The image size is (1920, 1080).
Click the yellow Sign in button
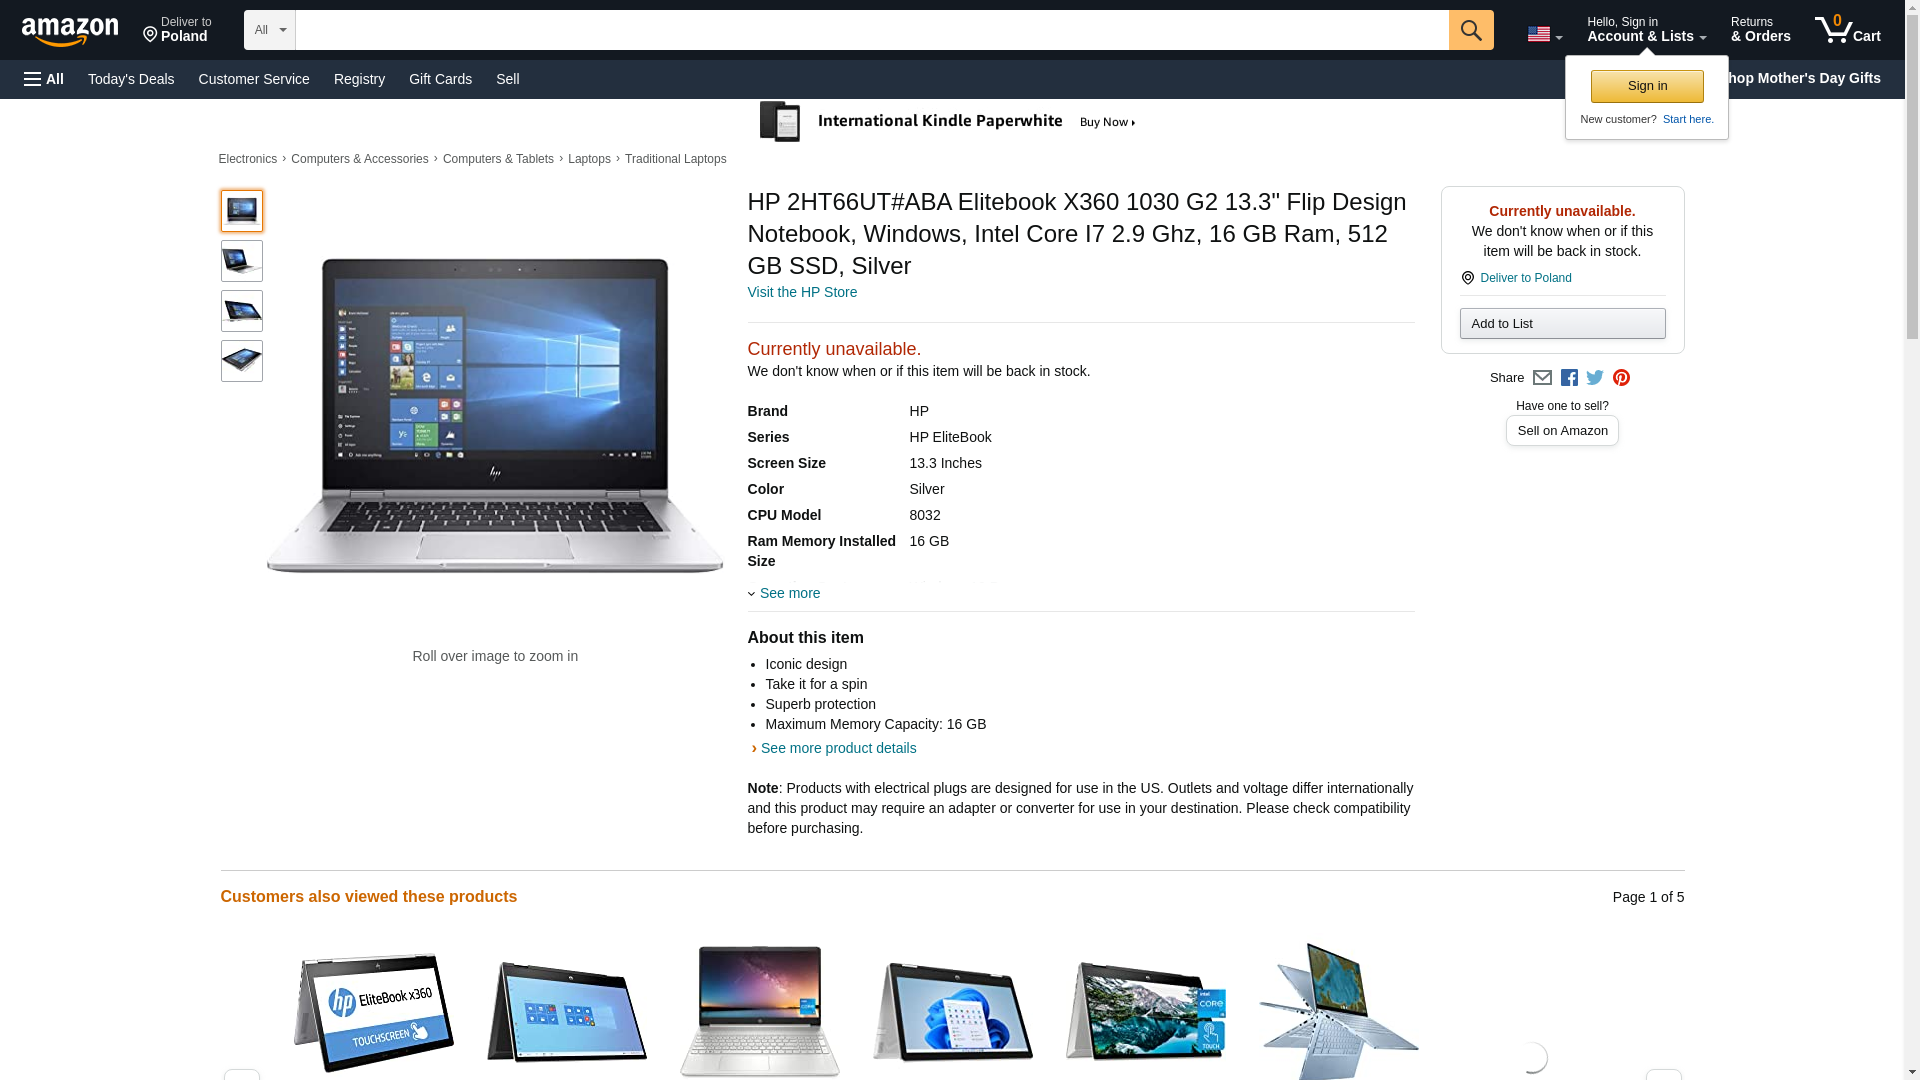tap(1647, 86)
